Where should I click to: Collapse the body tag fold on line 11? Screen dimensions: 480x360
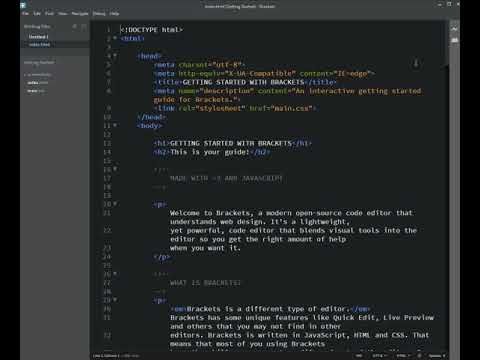pos(115,125)
